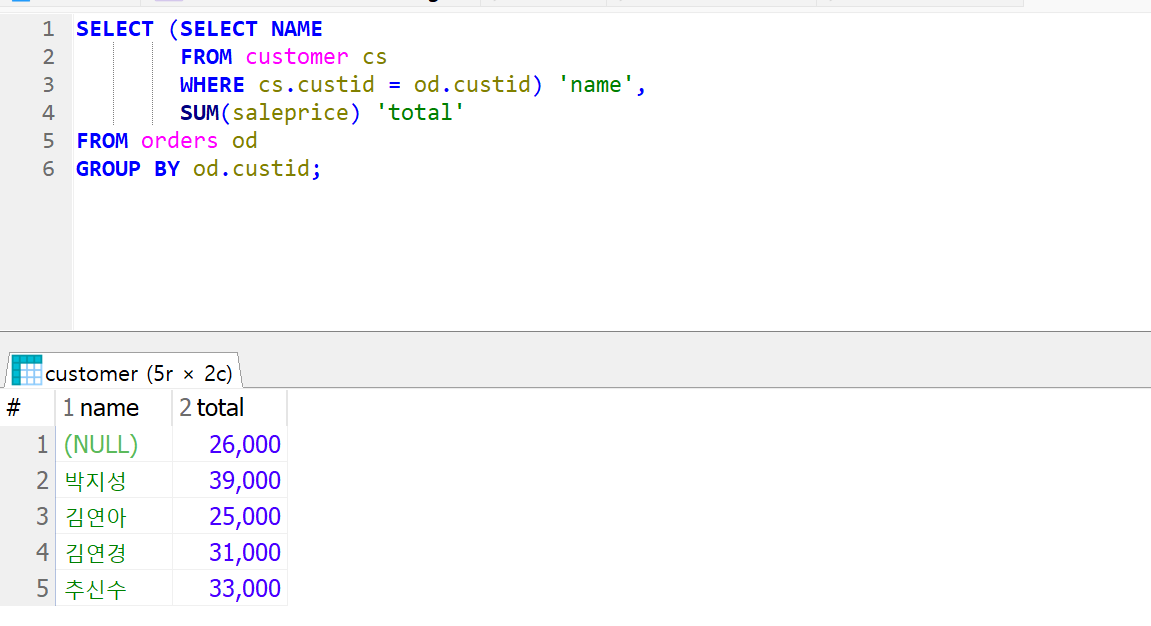Select the customer (5r × 2c) result tab

pyautogui.click(x=123, y=371)
